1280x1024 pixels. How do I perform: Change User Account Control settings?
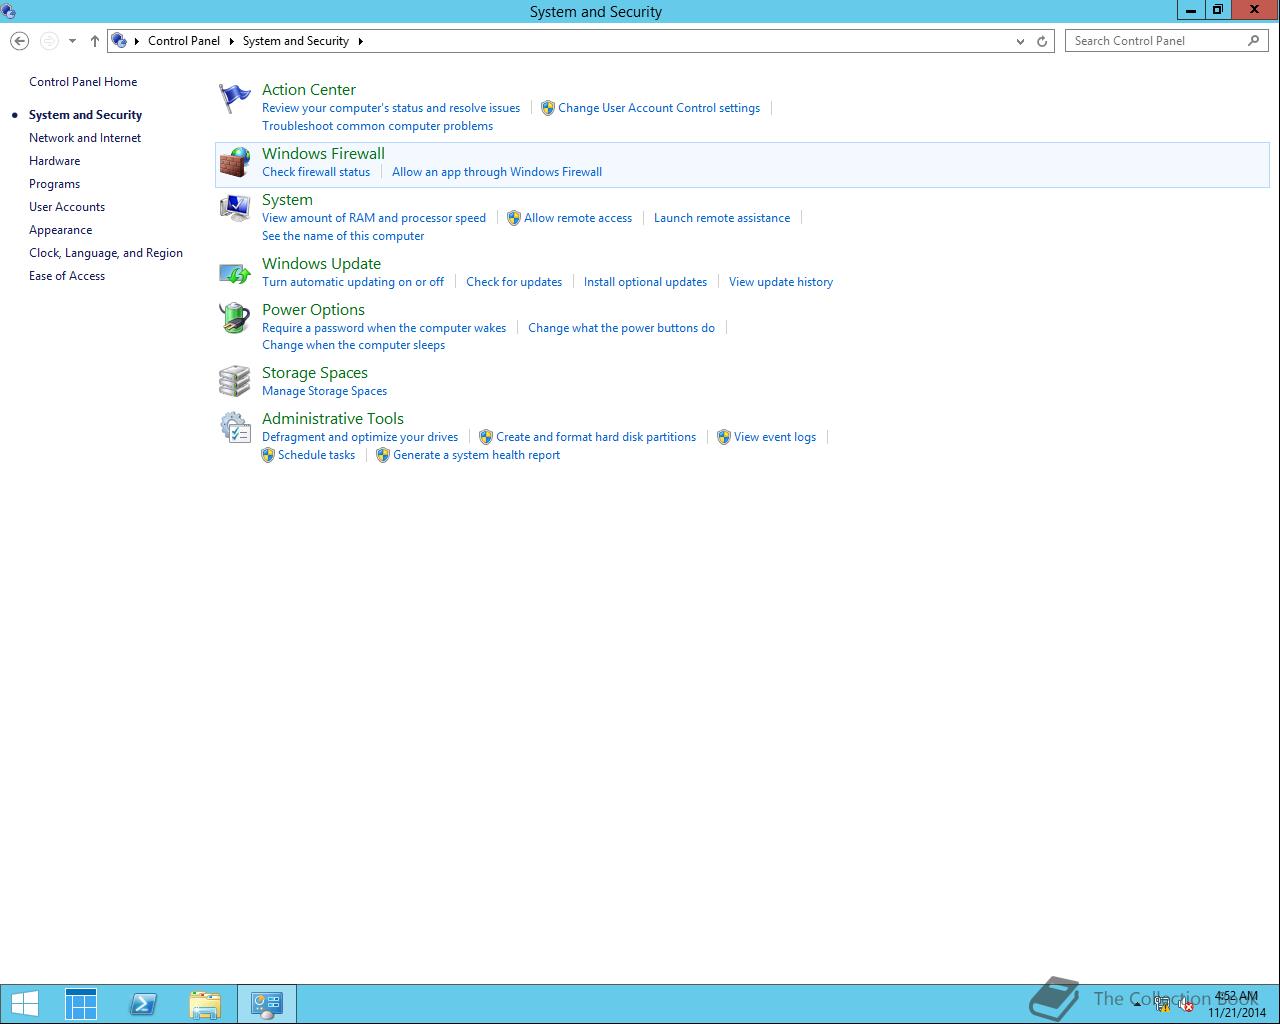[x=659, y=108]
